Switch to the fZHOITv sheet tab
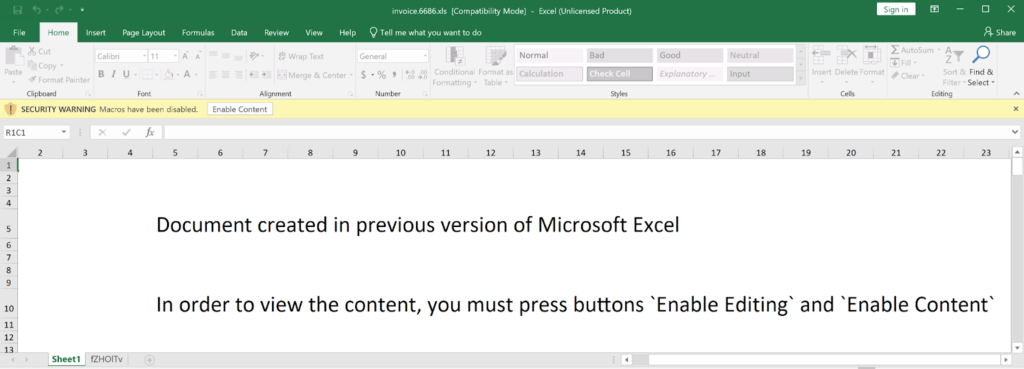This screenshot has height=369, width=1024. pos(106,359)
